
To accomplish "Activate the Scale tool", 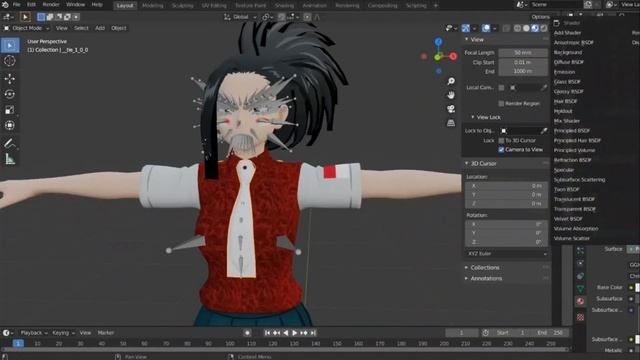I will point(10,110).
